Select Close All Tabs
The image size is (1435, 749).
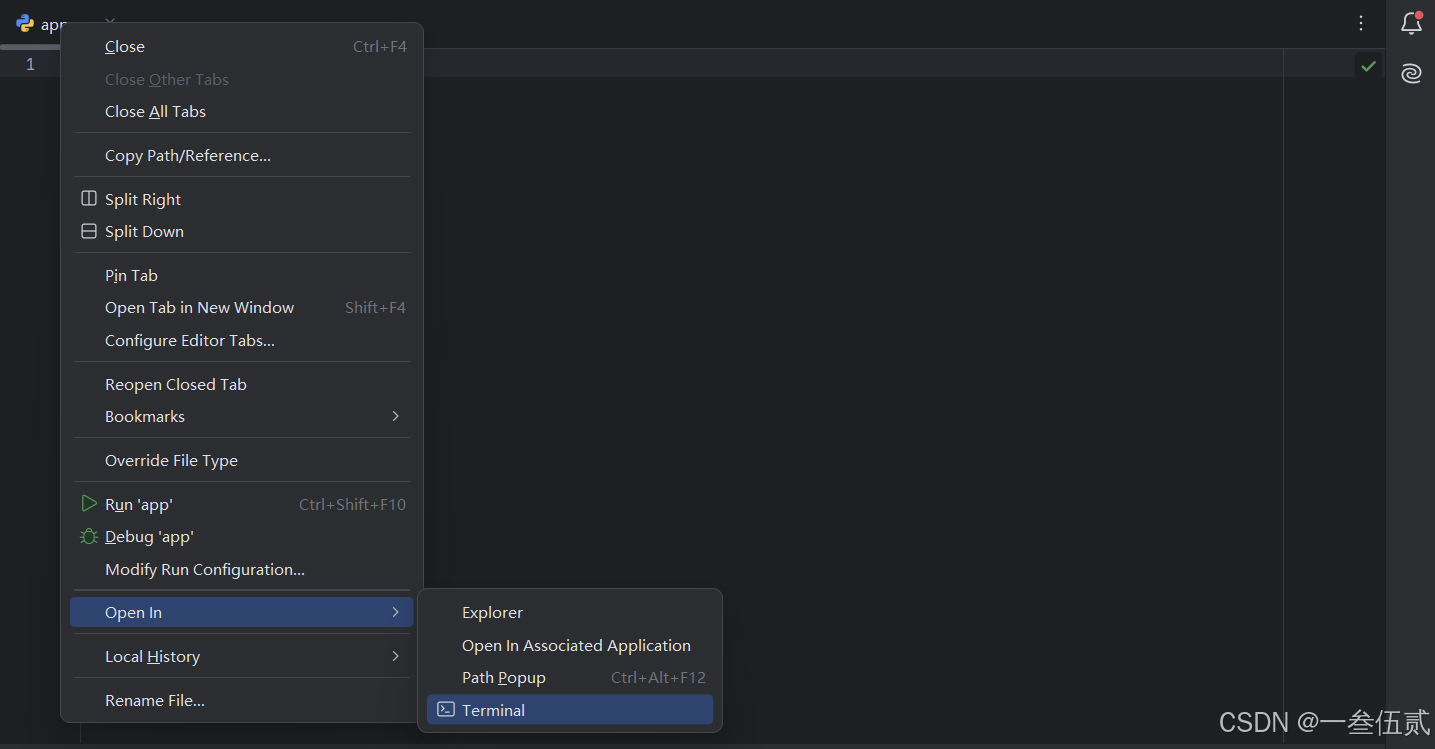242,111
